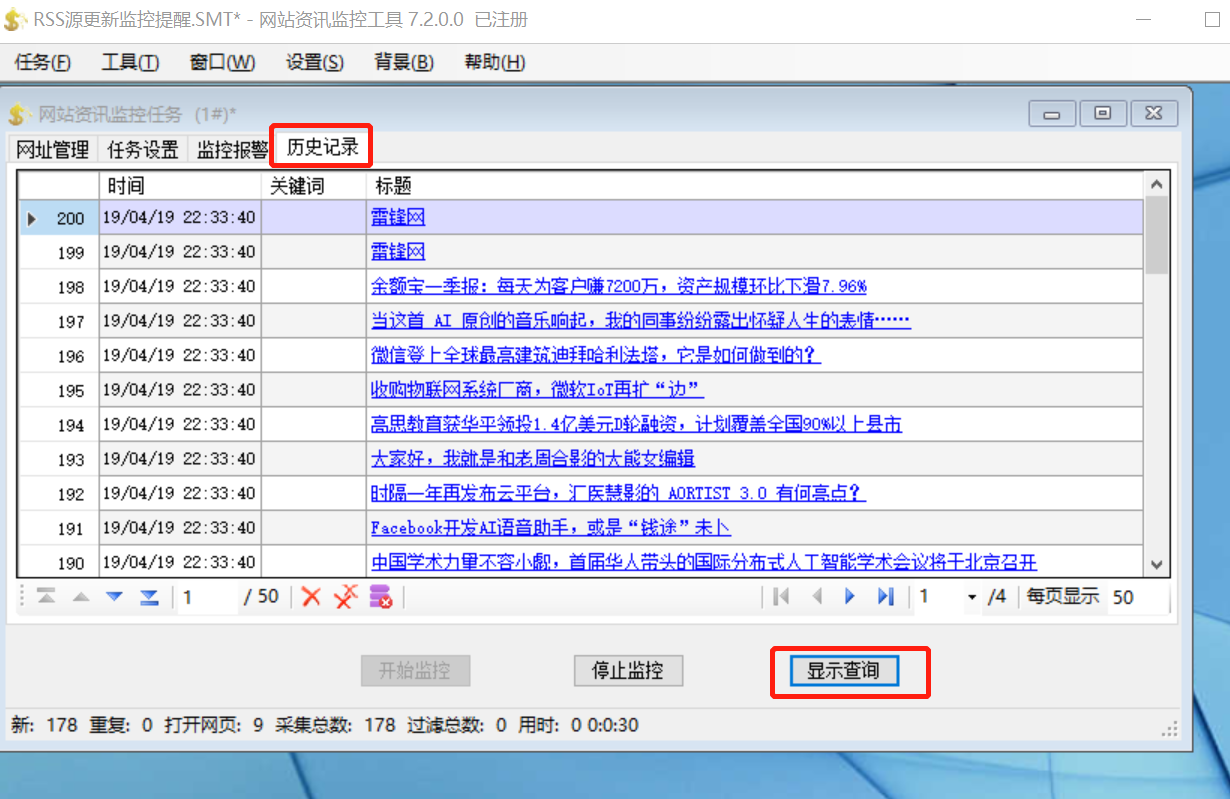
Task: Click the 采集总数: 178 status text
Action: pyautogui.click(x=335, y=725)
